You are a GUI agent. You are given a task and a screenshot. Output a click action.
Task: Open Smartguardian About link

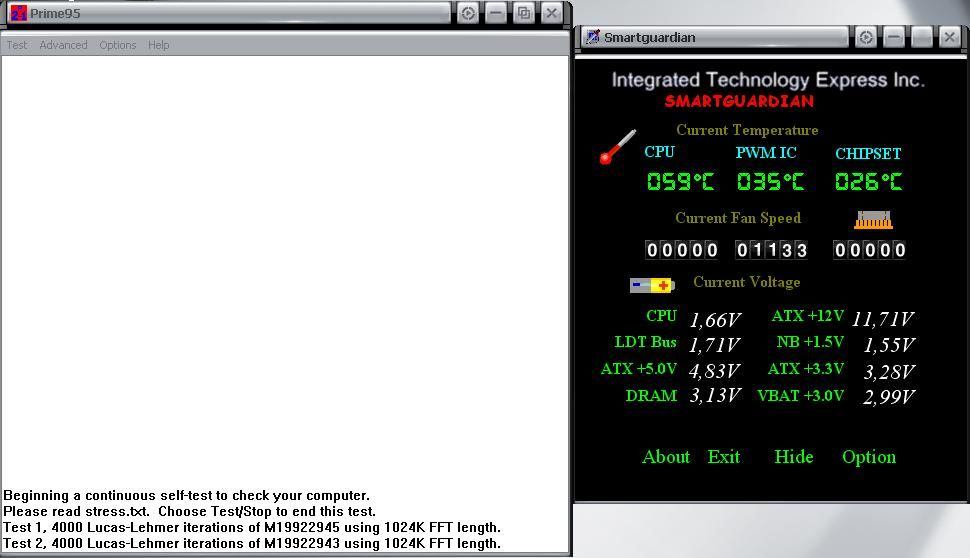(x=666, y=457)
